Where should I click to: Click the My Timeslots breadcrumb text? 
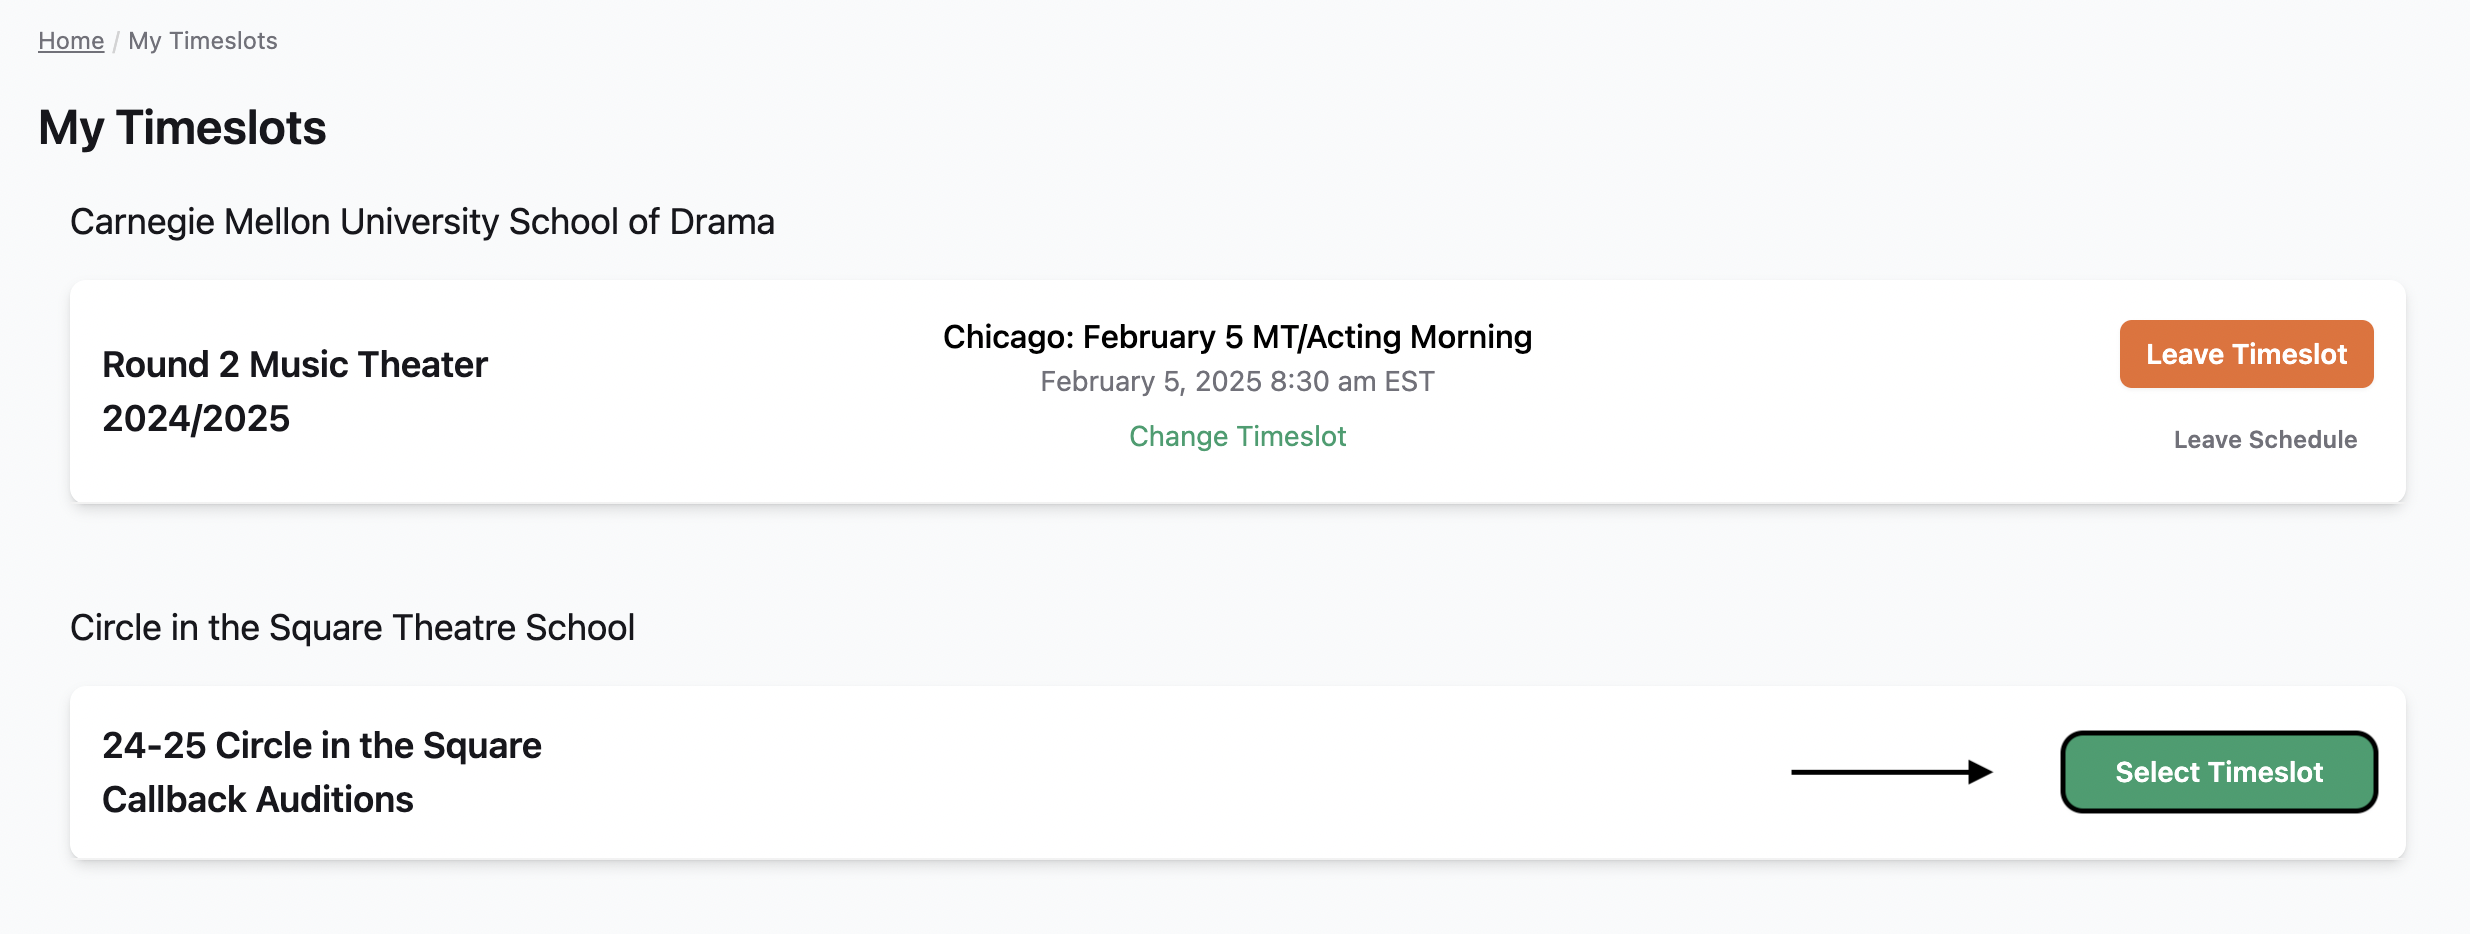[203, 41]
